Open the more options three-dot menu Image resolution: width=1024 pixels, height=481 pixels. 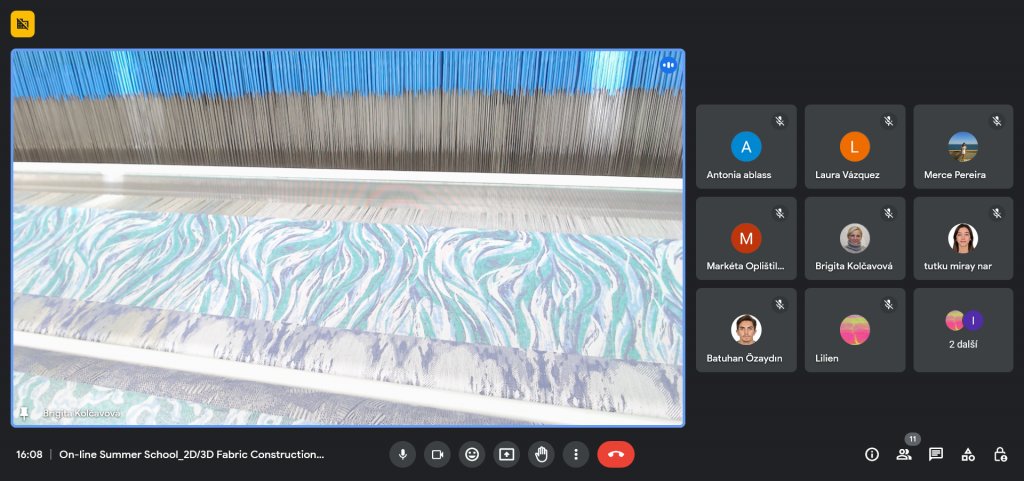coord(576,454)
